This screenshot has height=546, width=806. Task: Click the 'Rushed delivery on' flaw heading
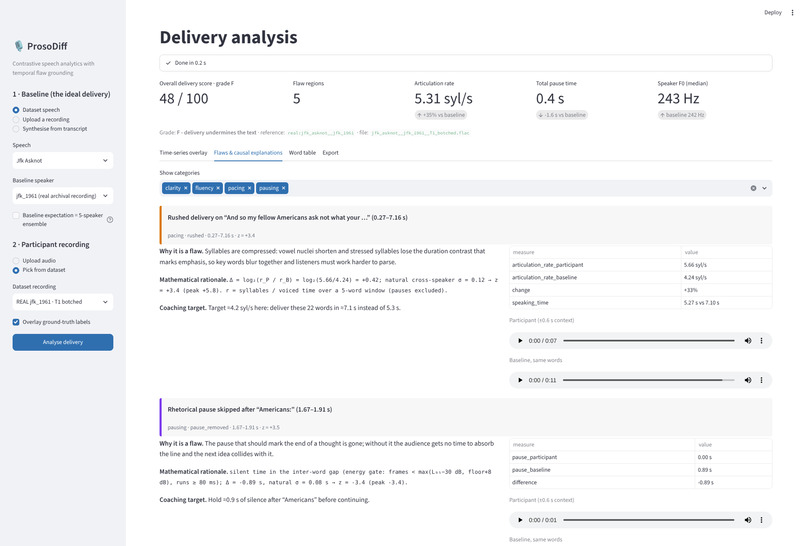click(287, 217)
